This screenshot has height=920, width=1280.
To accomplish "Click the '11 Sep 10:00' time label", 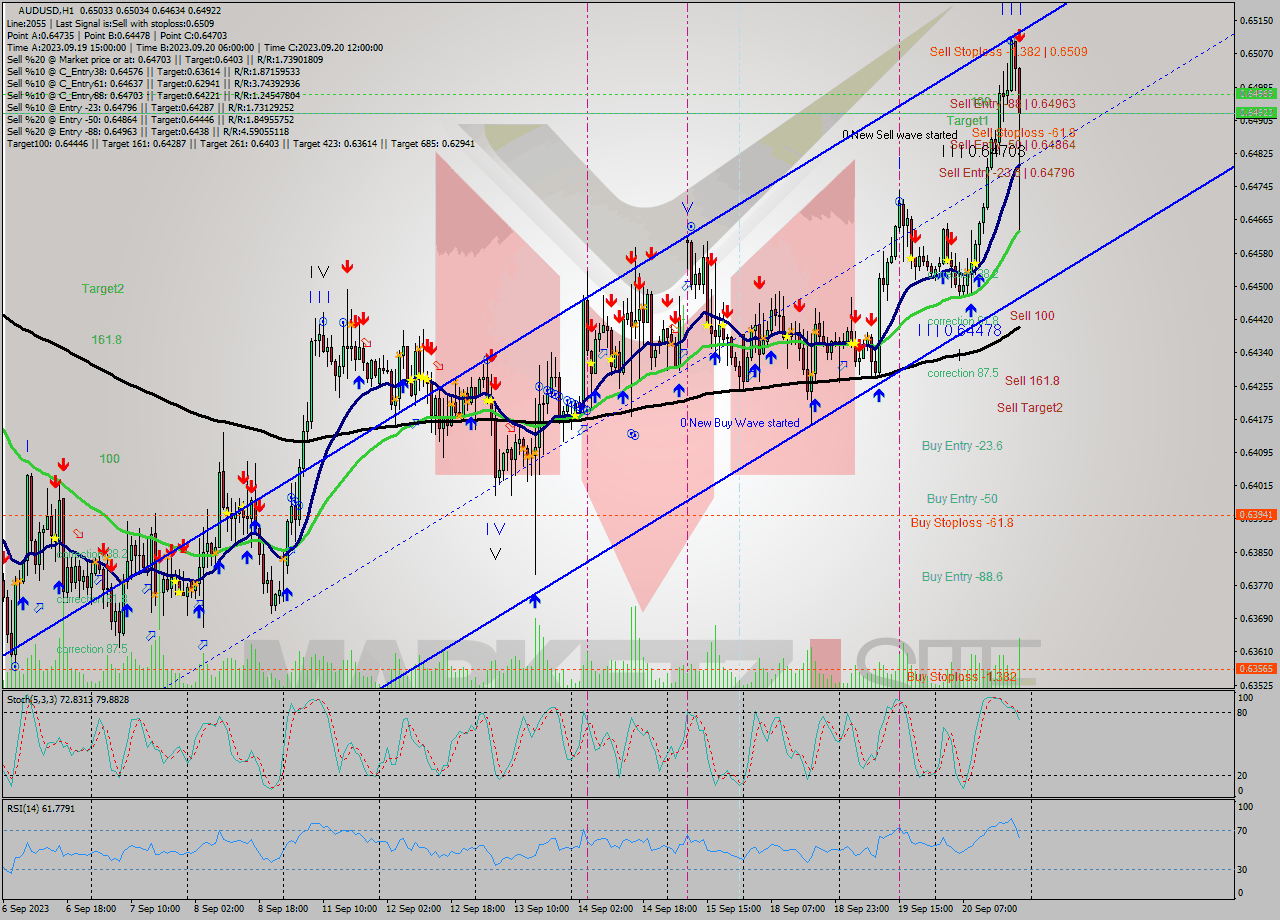I will coord(349,909).
